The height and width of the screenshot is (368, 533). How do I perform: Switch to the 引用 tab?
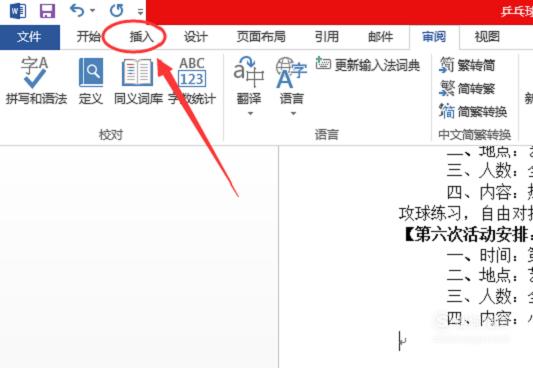(x=327, y=37)
